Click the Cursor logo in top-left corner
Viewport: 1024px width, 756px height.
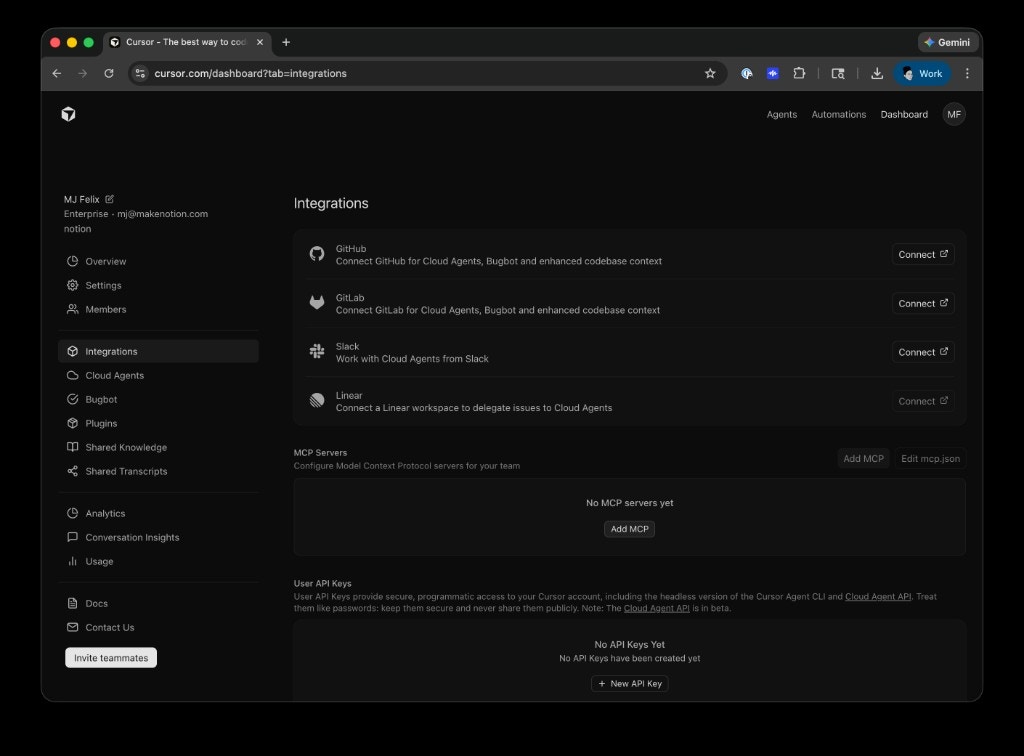coord(68,114)
